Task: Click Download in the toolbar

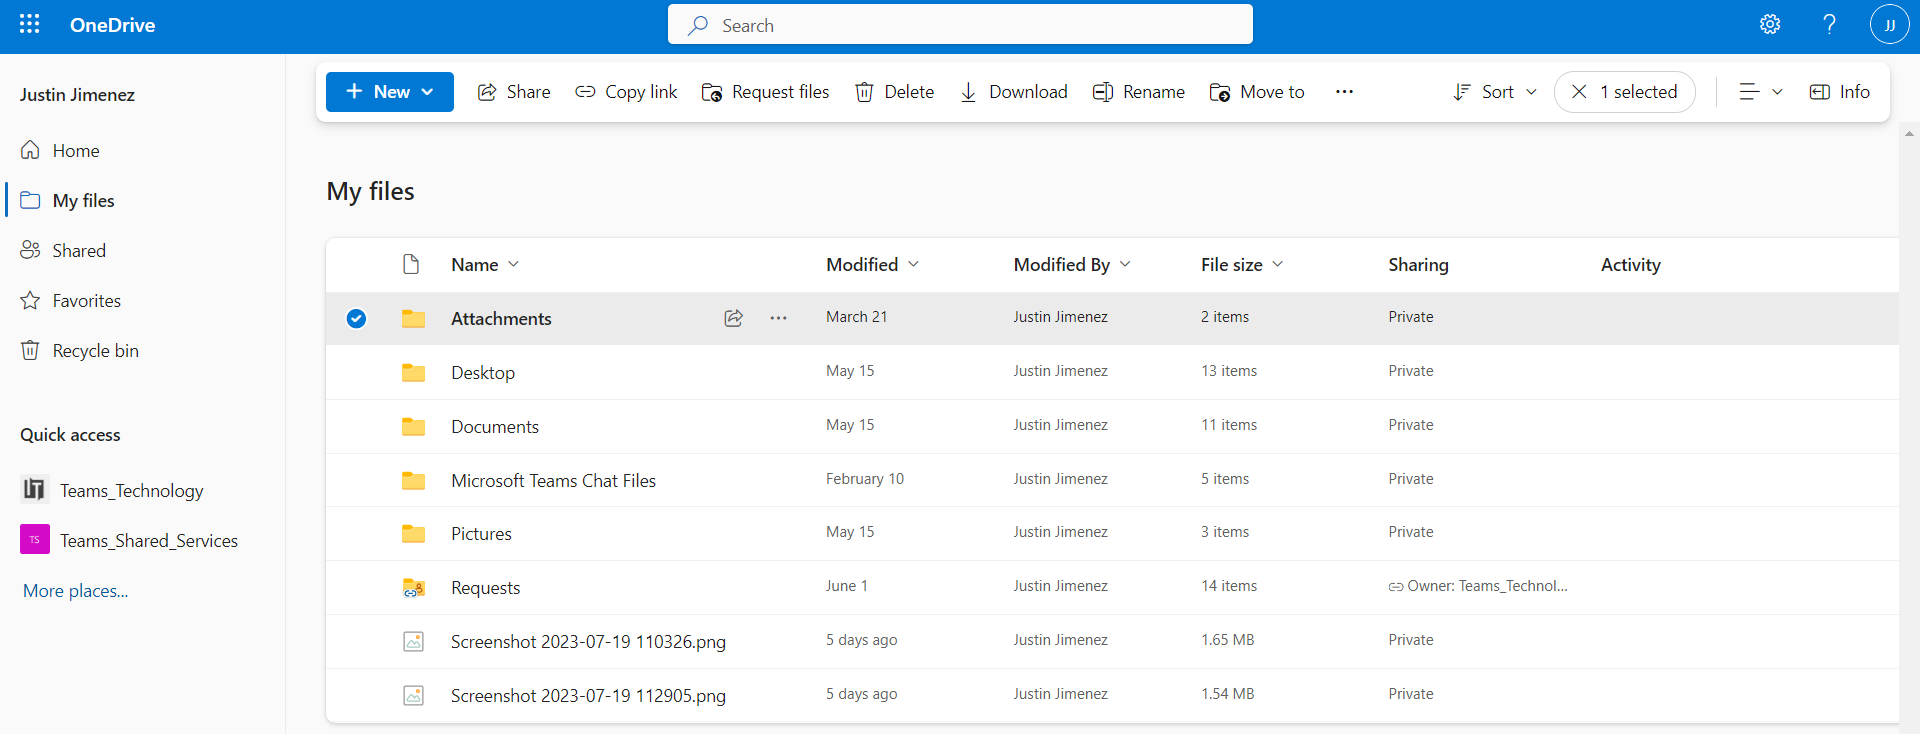Action: [x=1013, y=92]
